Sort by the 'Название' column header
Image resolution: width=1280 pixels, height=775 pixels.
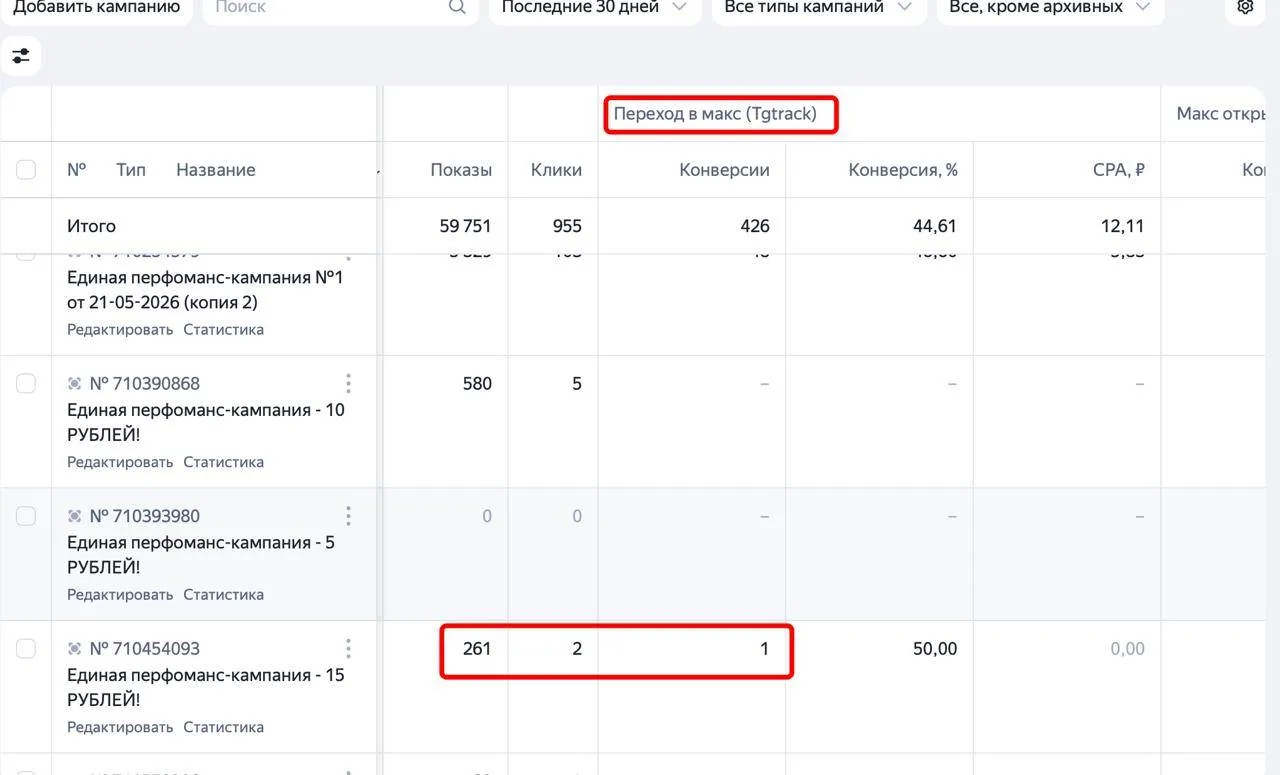[x=216, y=169]
